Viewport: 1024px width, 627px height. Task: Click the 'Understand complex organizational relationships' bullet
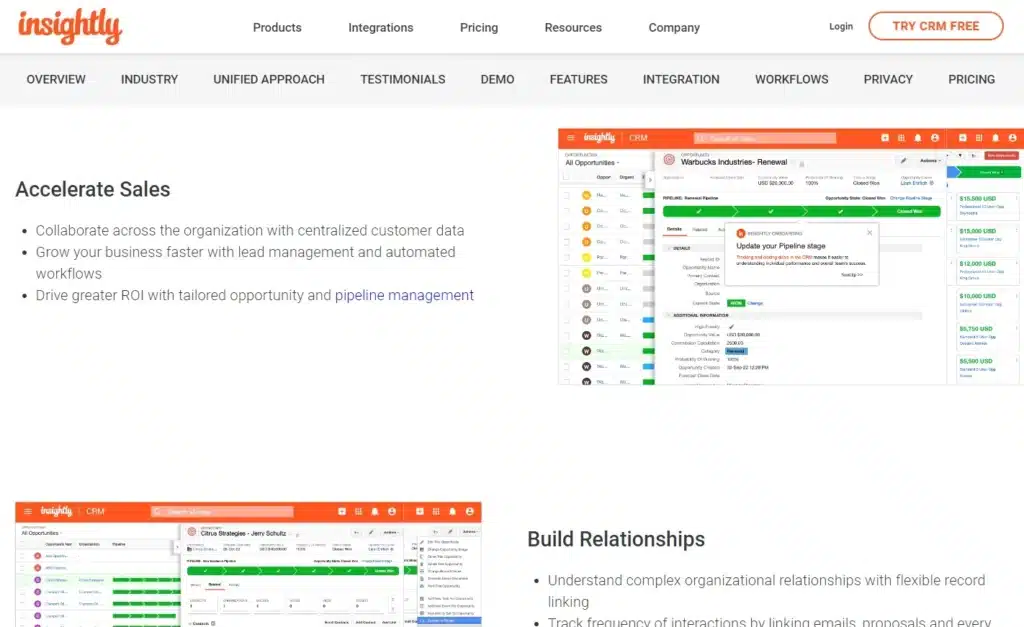pyautogui.click(x=766, y=591)
